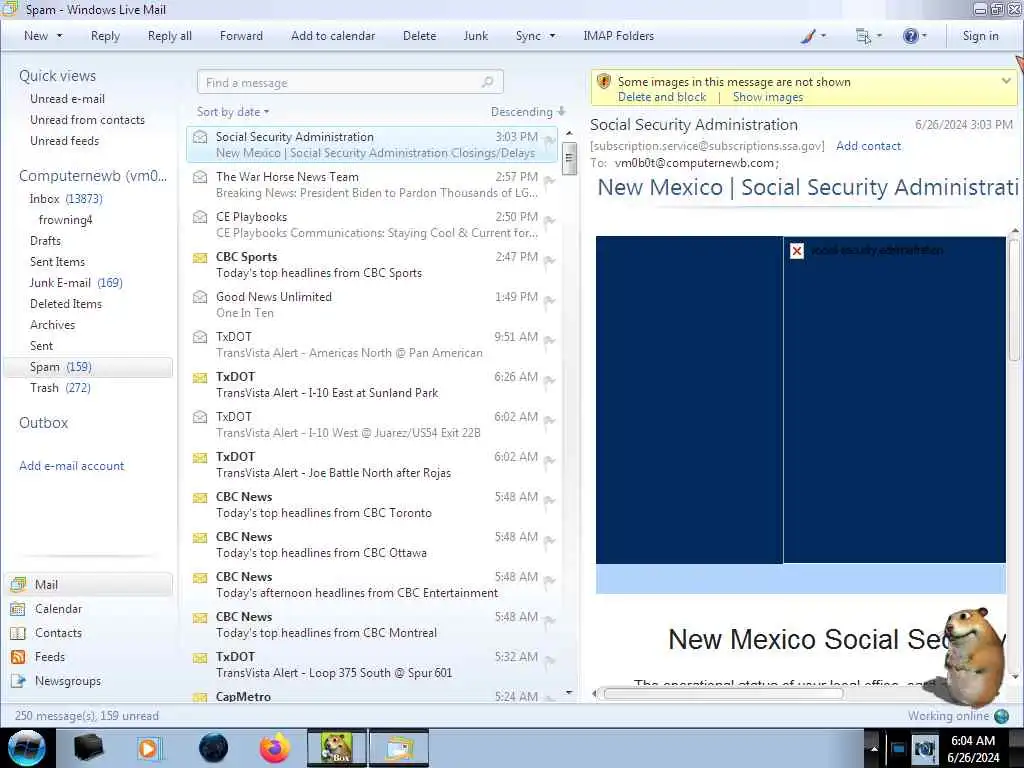Screen dimensions: 1024x768
Task: Open the Sort by date dropdown
Action: 233,112
